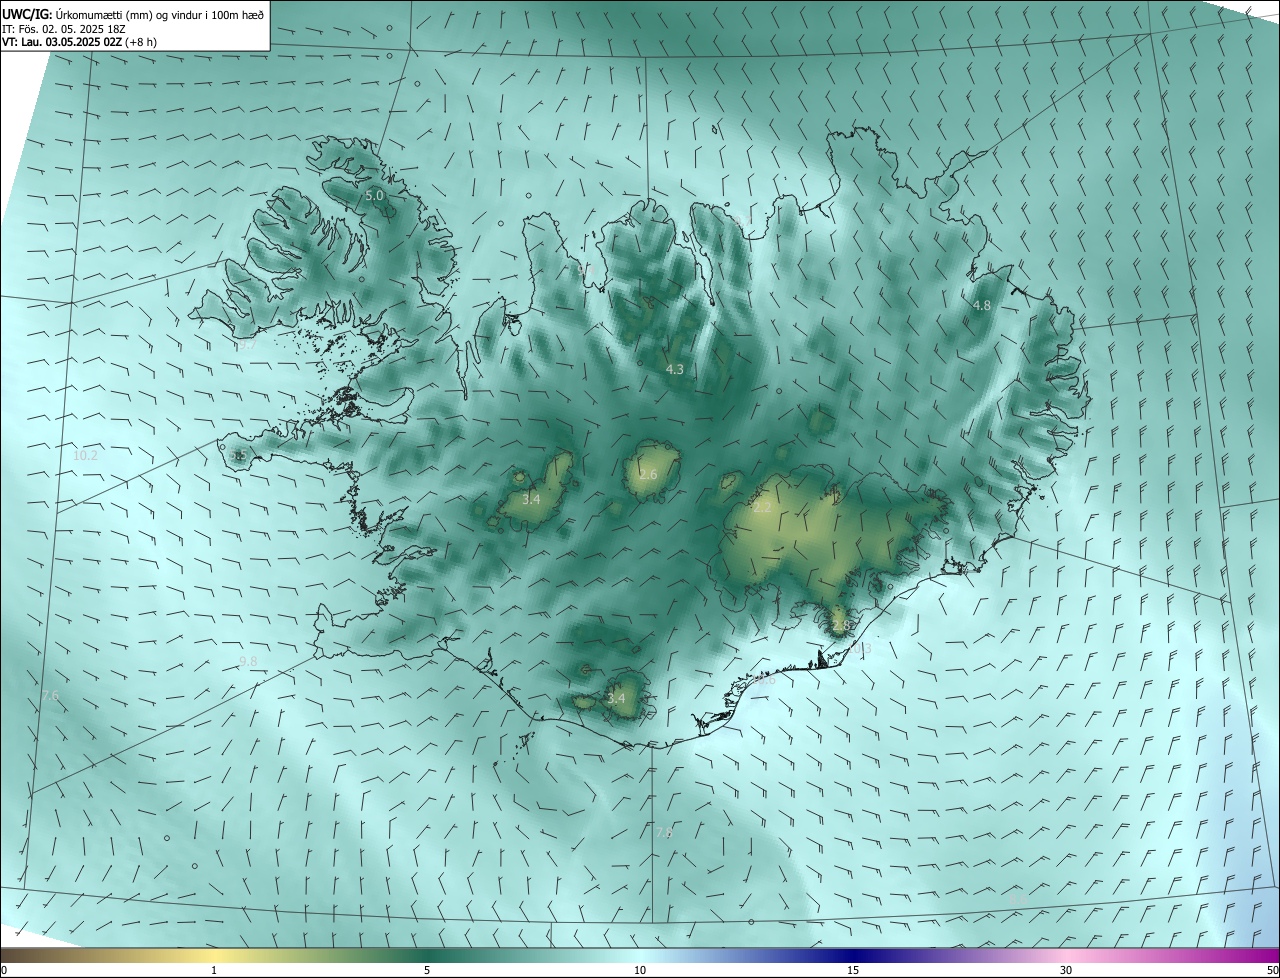Click the 2.2 value label on the large glacier
1280x978 pixels.
[x=762, y=508]
